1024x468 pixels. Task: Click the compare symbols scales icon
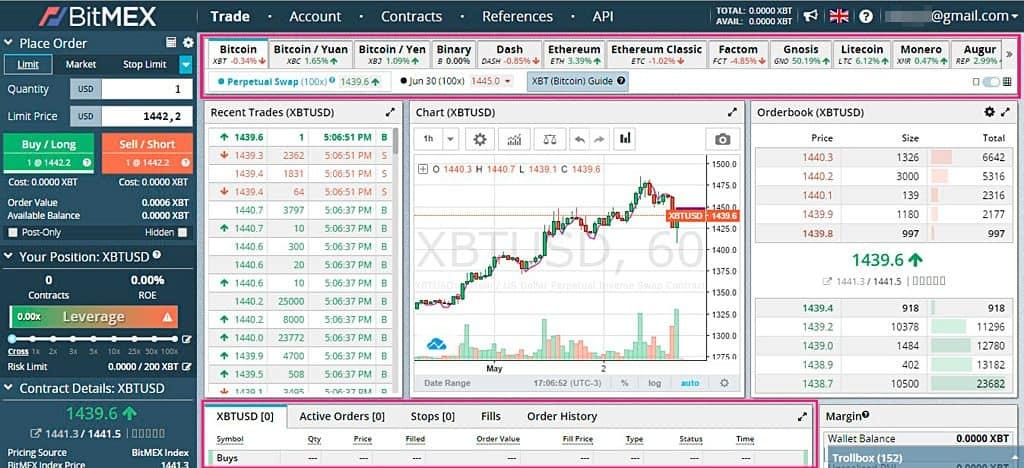pyautogui.click(x=550, y=139)
